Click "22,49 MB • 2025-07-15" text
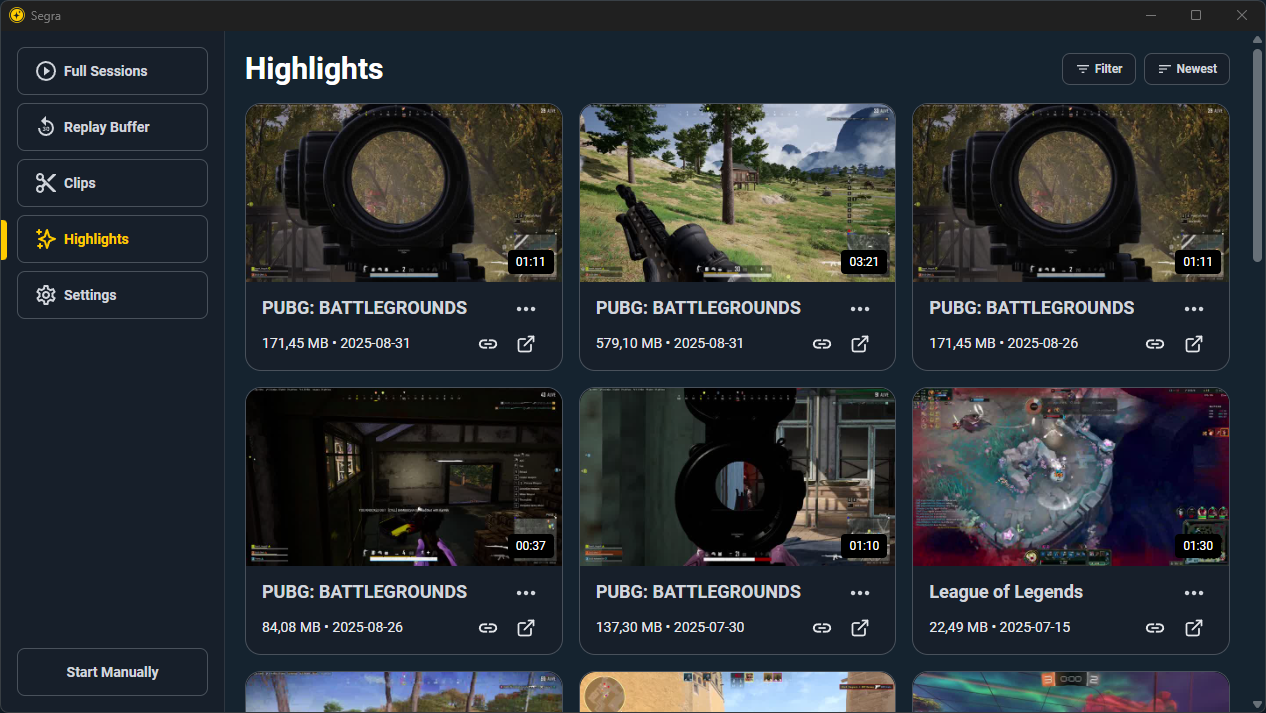This screenshot has height=713, width=1266. click(x=1000, y=627)
